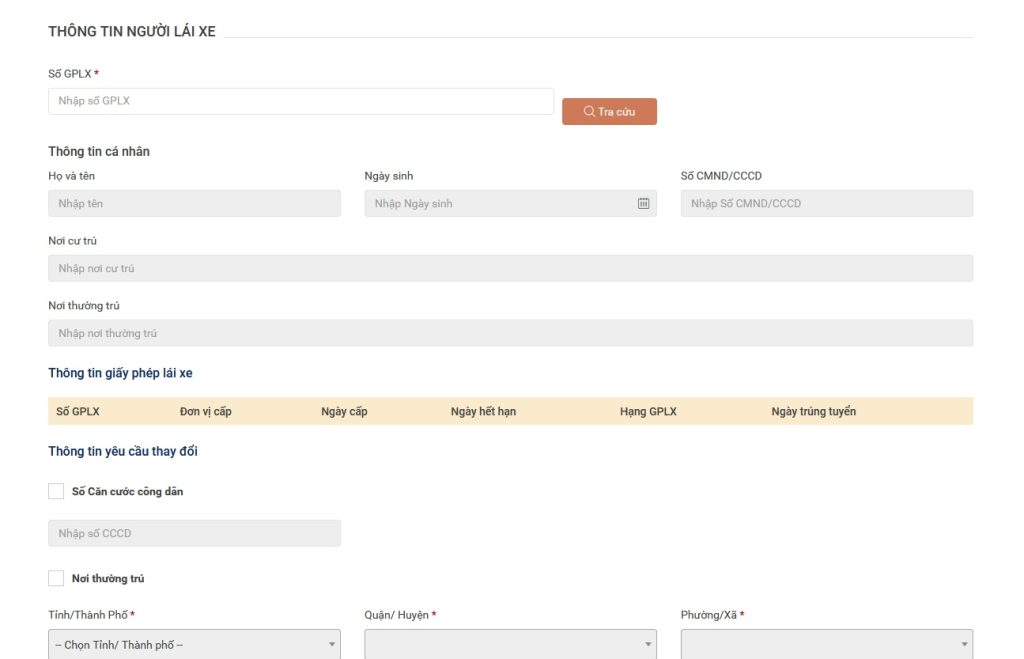Click the Ngày hết hạn column header
Screen dimensions: 1024x659
click(x=483, y=412)
